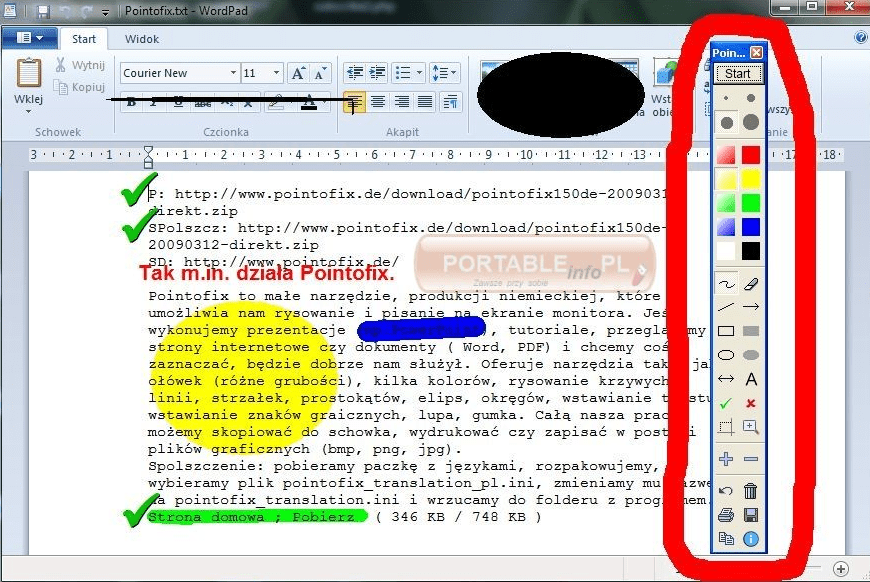Expand the bullet list style dropdown
The image size is (870, 582).
[419, 73]
